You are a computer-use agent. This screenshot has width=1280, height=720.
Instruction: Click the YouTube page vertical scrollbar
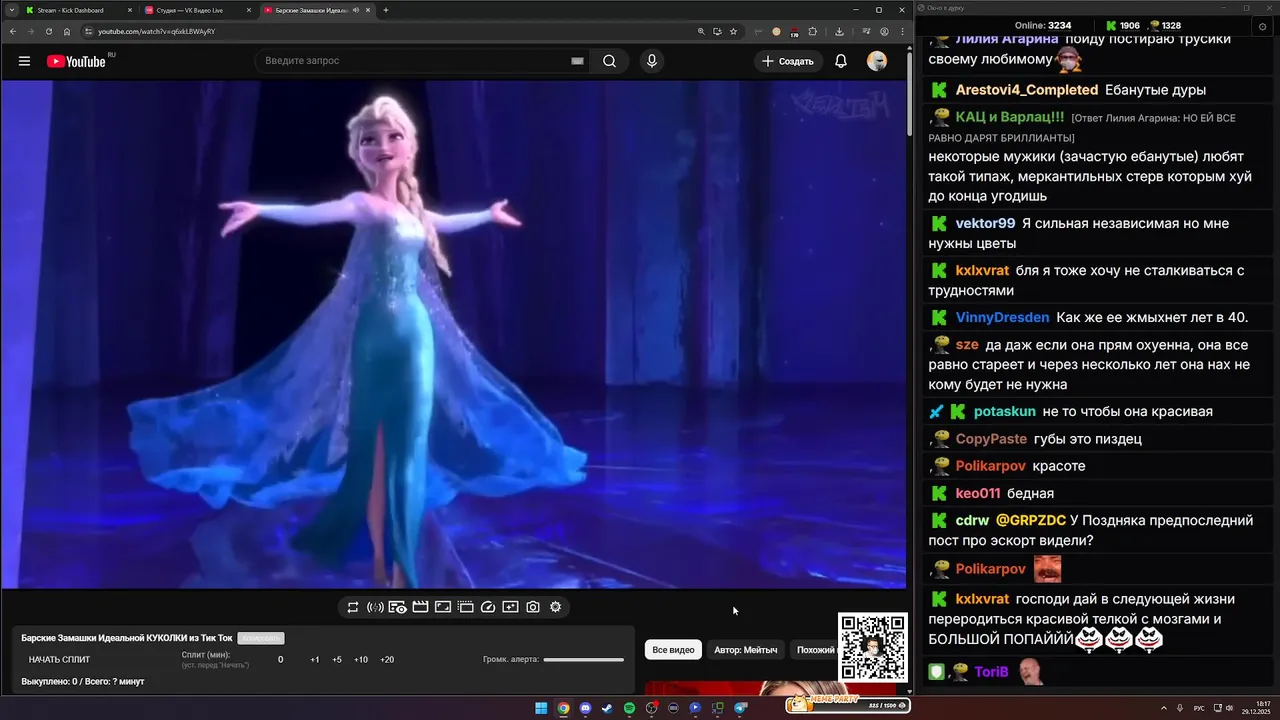pyautogui.click(x=909, y=95)
